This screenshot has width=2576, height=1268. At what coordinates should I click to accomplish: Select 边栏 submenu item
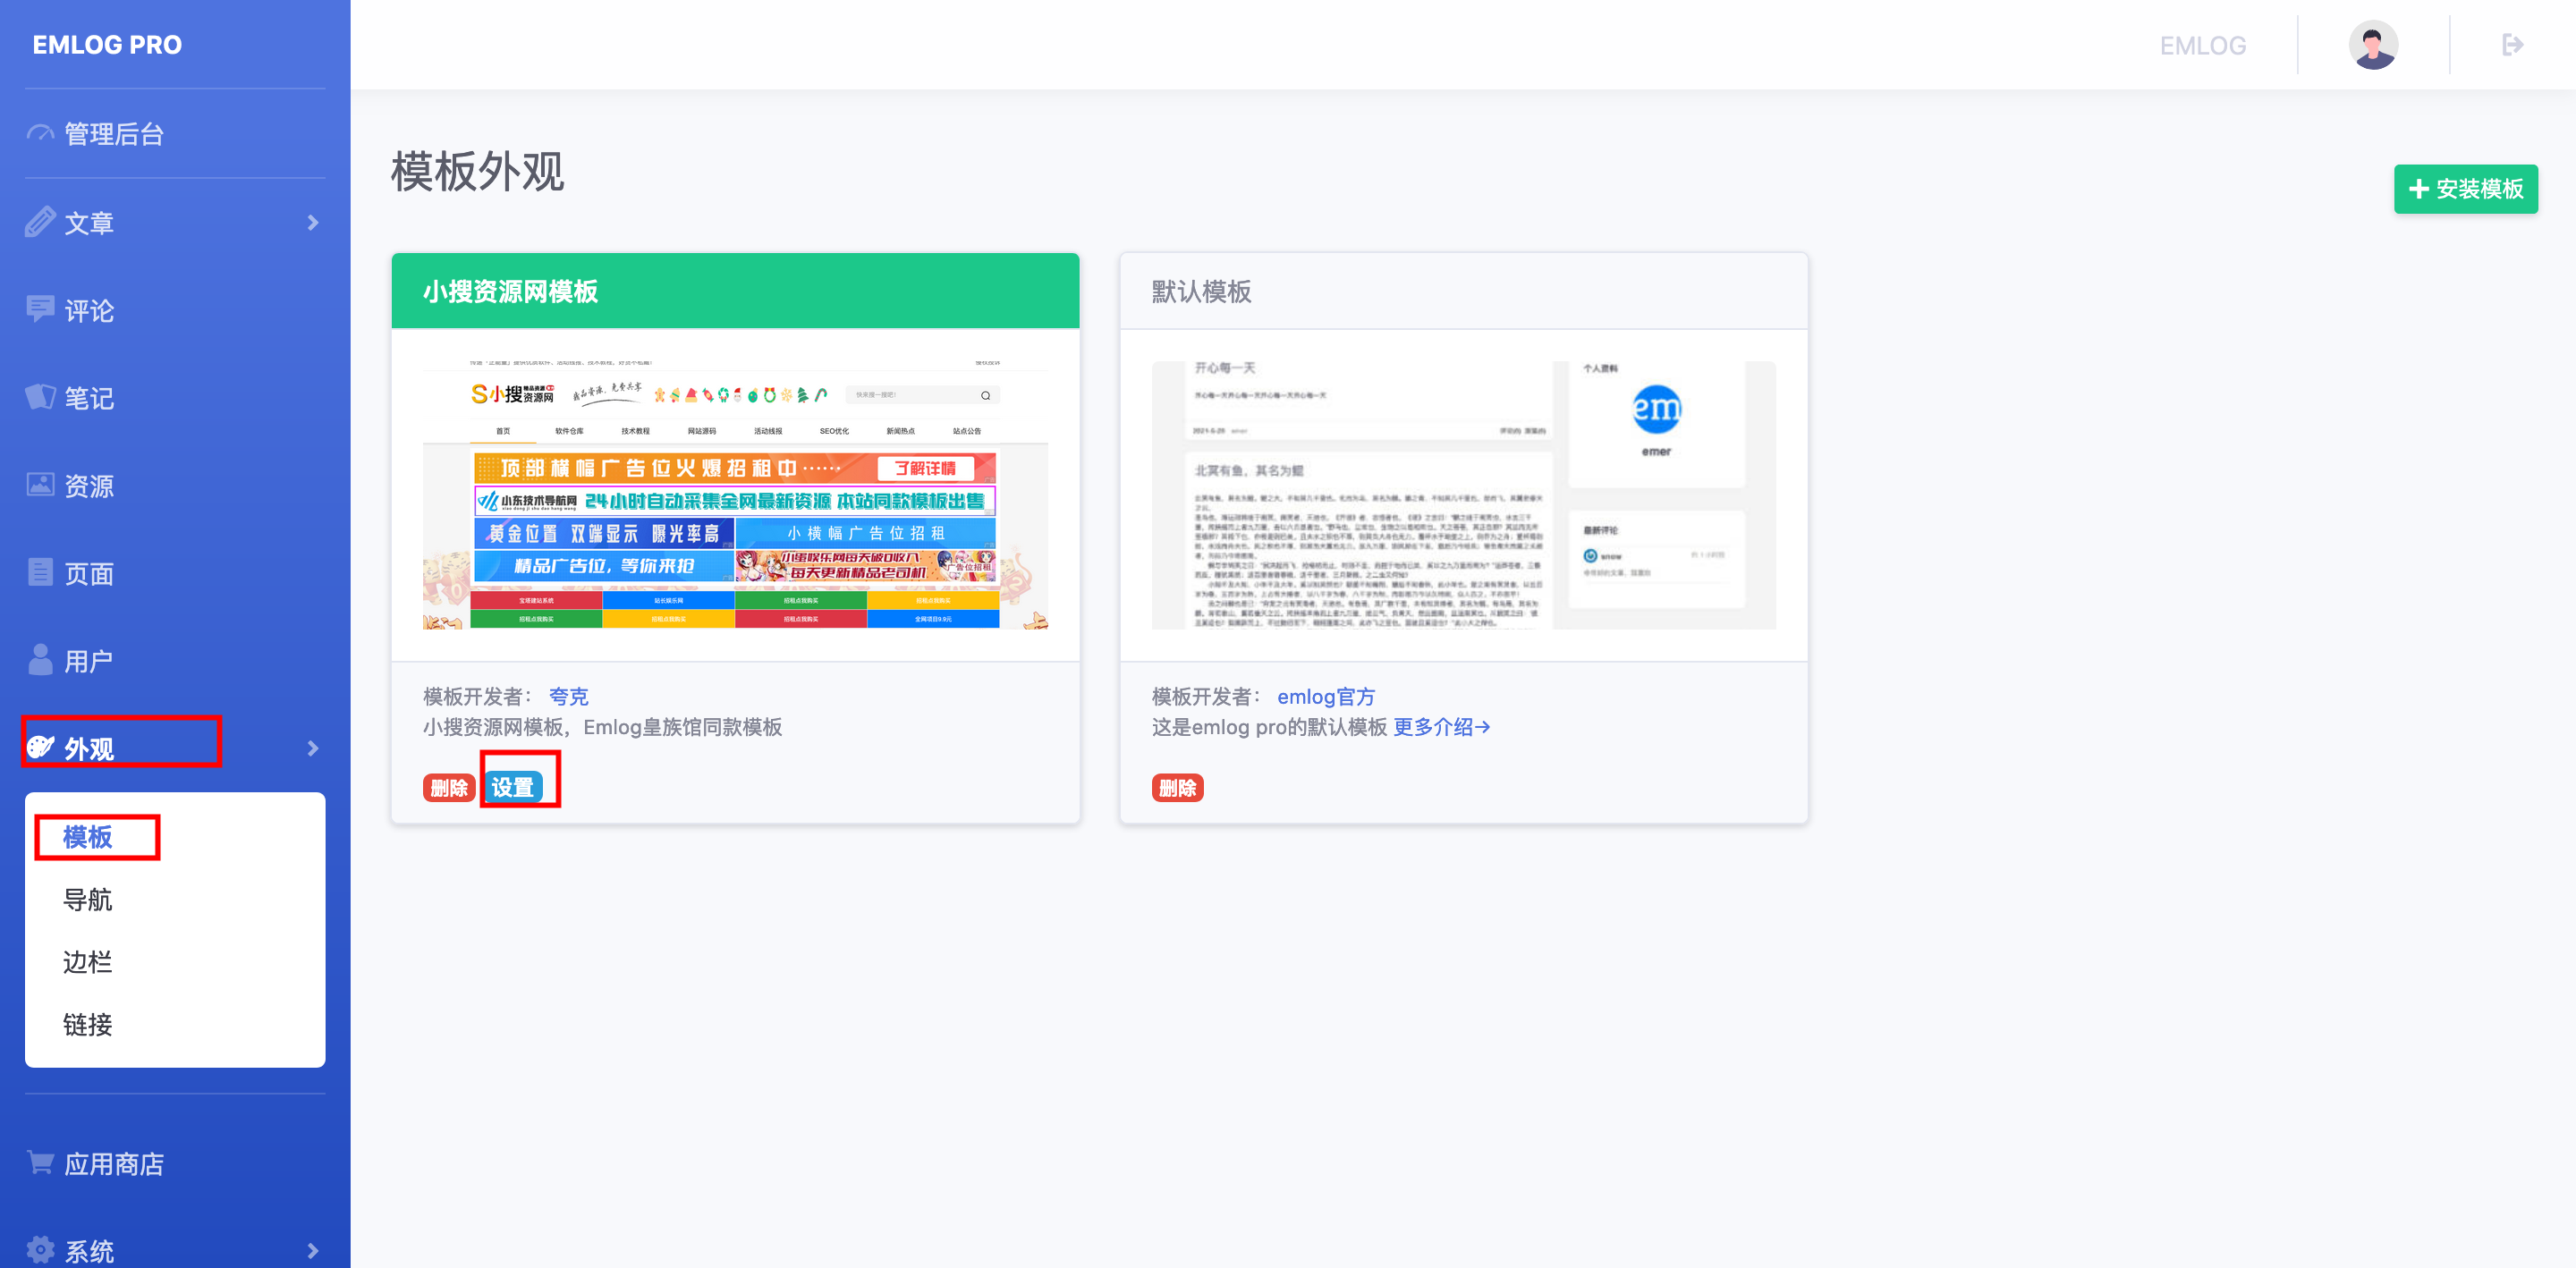pos(88,962)
